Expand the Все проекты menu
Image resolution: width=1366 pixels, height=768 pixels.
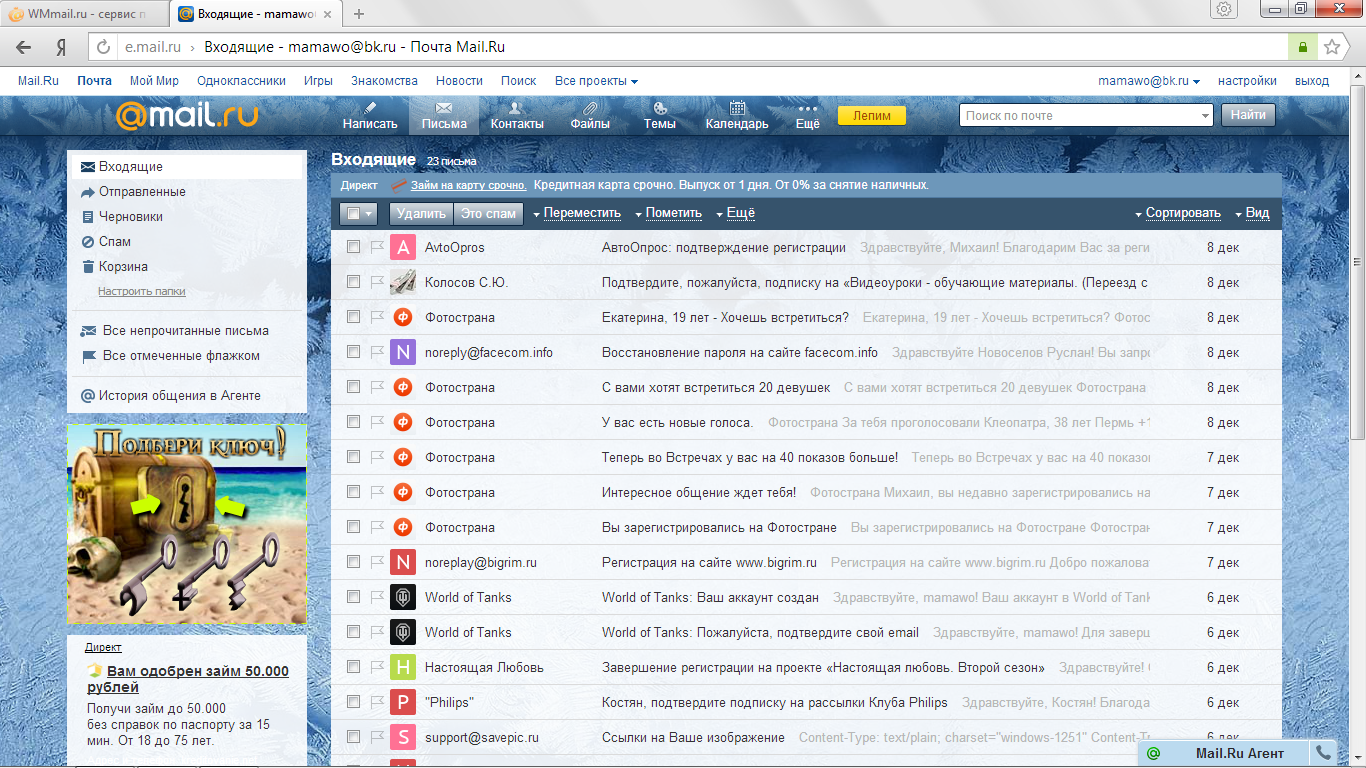[x=596, y=81]
